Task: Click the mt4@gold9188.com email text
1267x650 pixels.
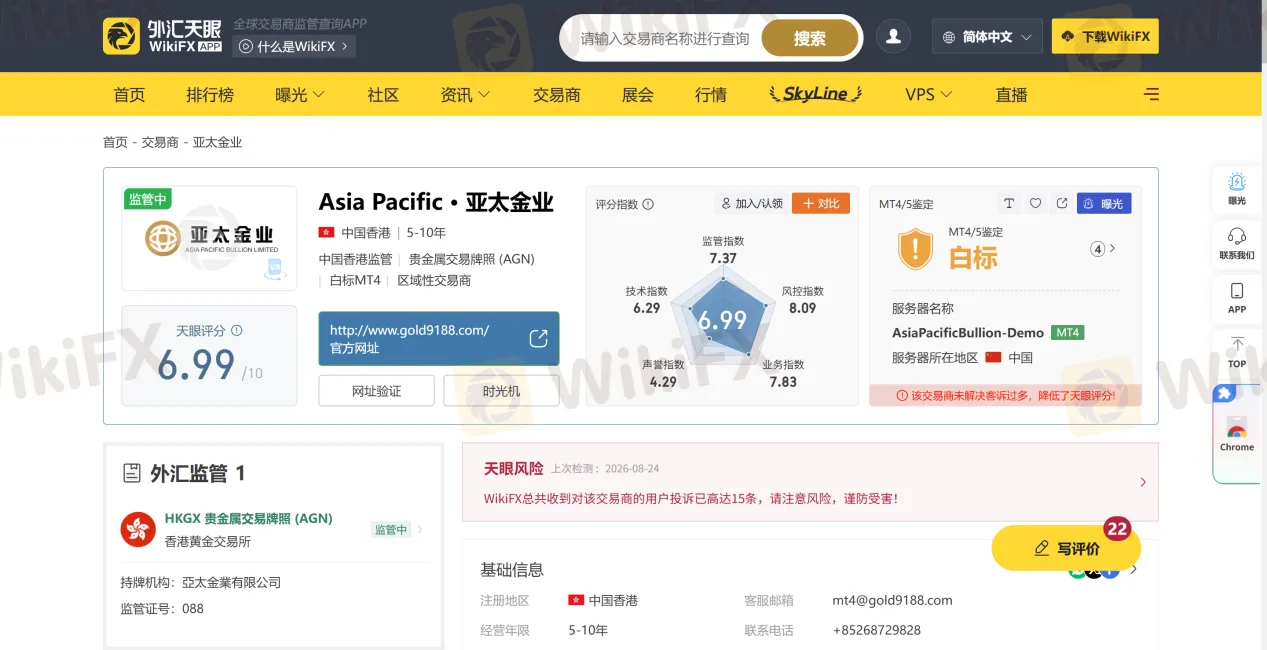Action: click(892, 601)
